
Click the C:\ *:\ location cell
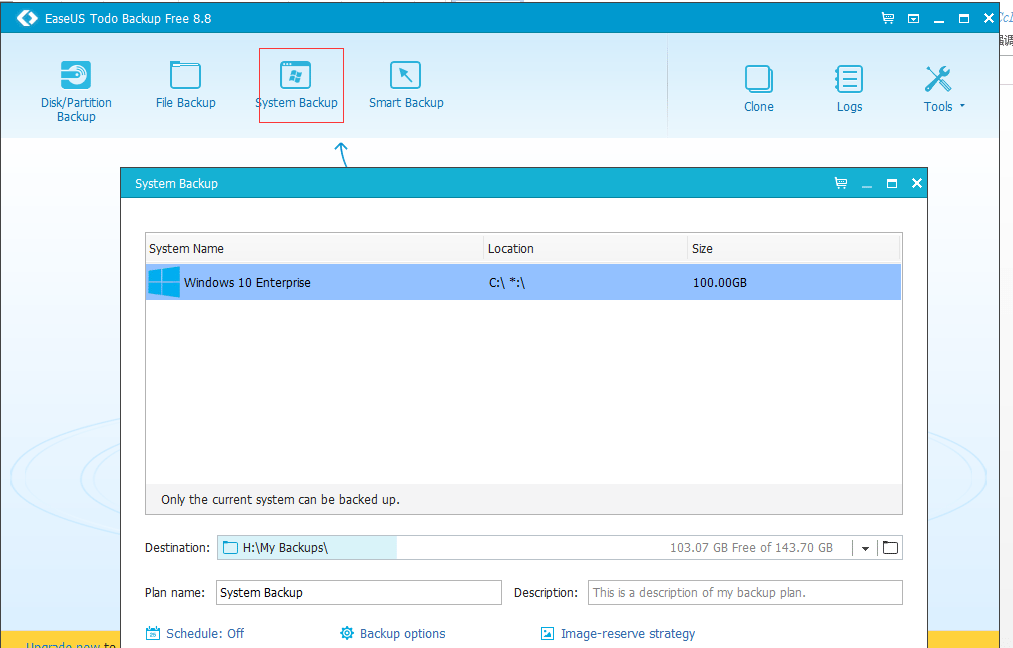(507, 282)
